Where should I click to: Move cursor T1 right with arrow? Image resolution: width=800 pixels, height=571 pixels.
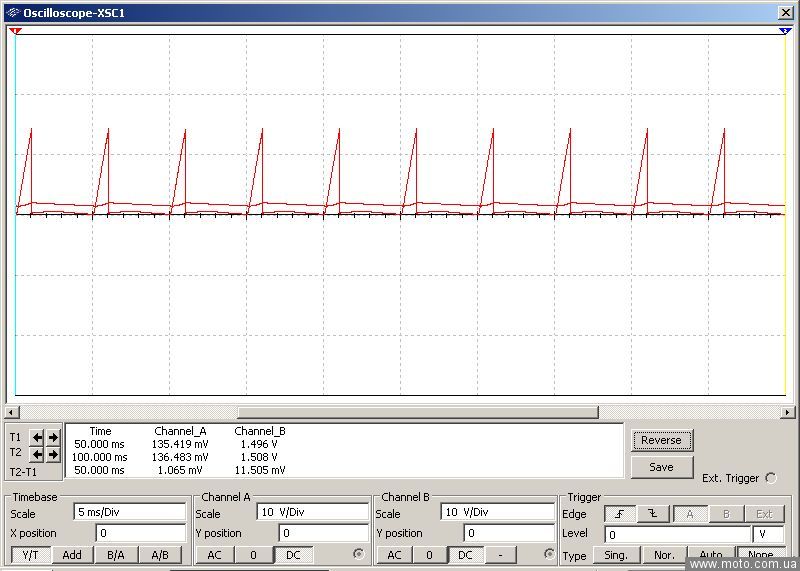[x=53, y=437]
